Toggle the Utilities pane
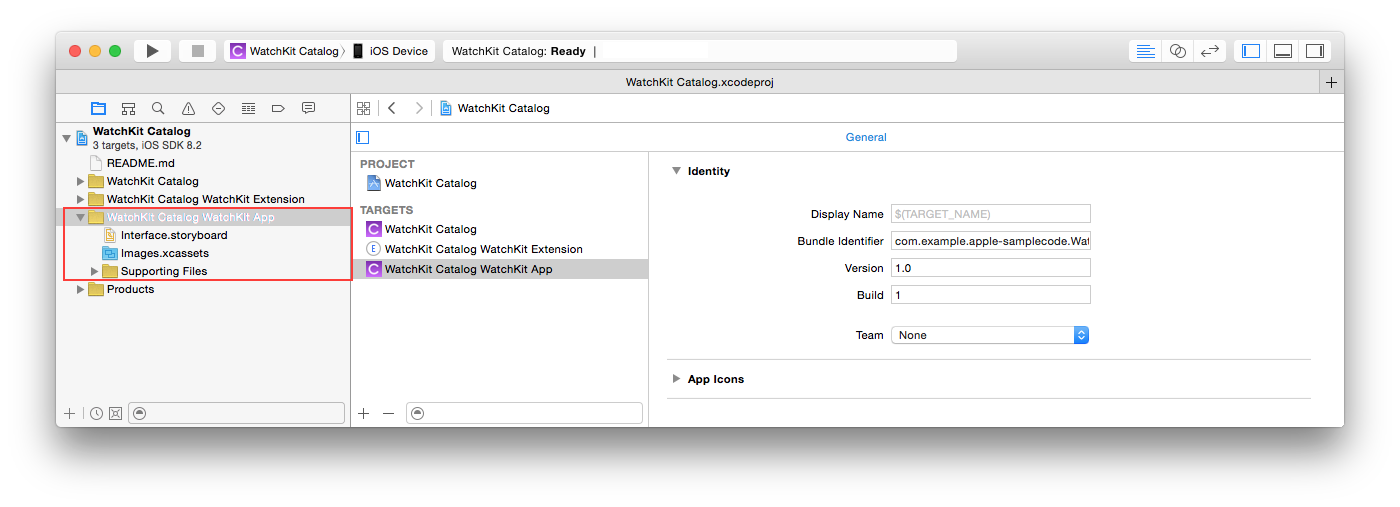This screenshot has height=507, width=1400. tap(1315, 51)
